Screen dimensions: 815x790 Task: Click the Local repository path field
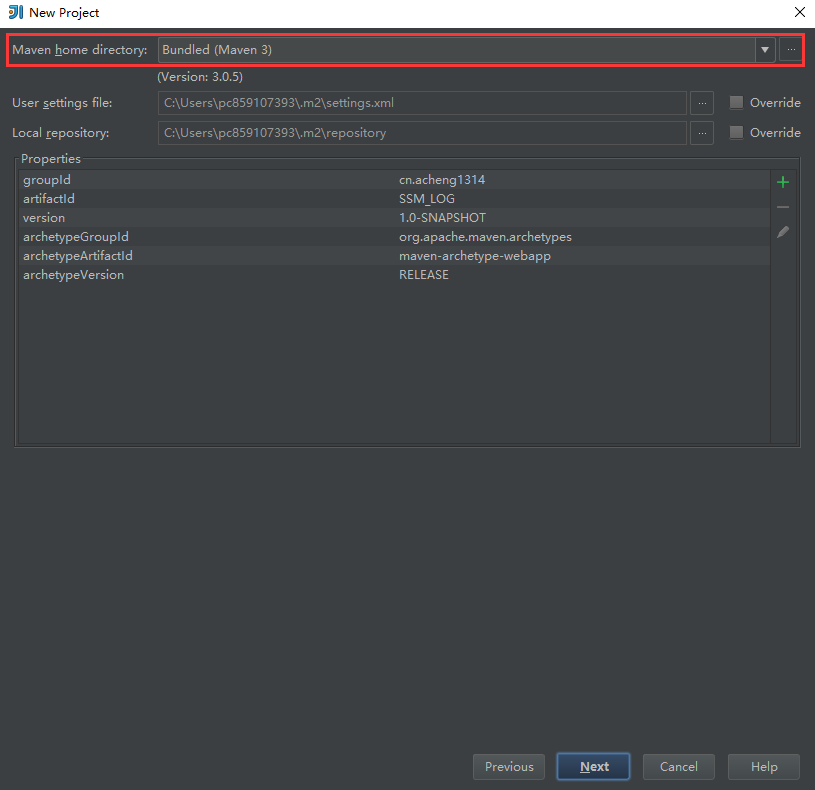point(422,133)
